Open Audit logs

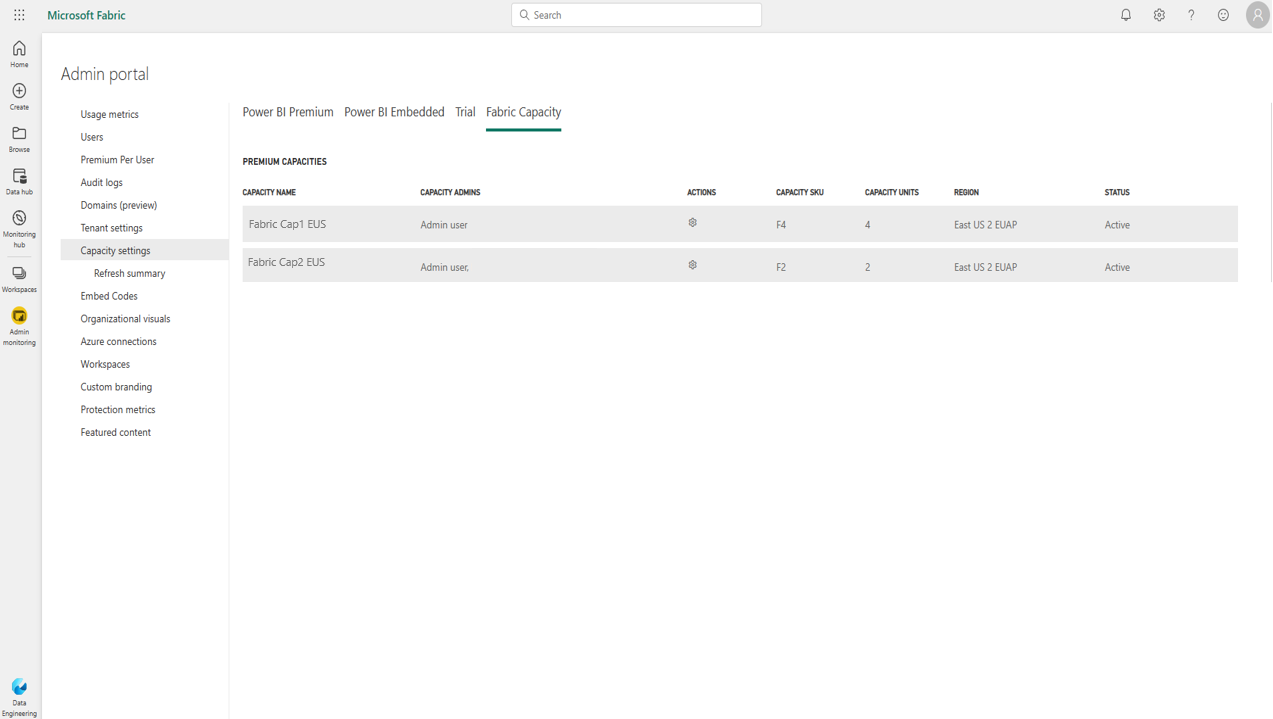click(102, 183)
